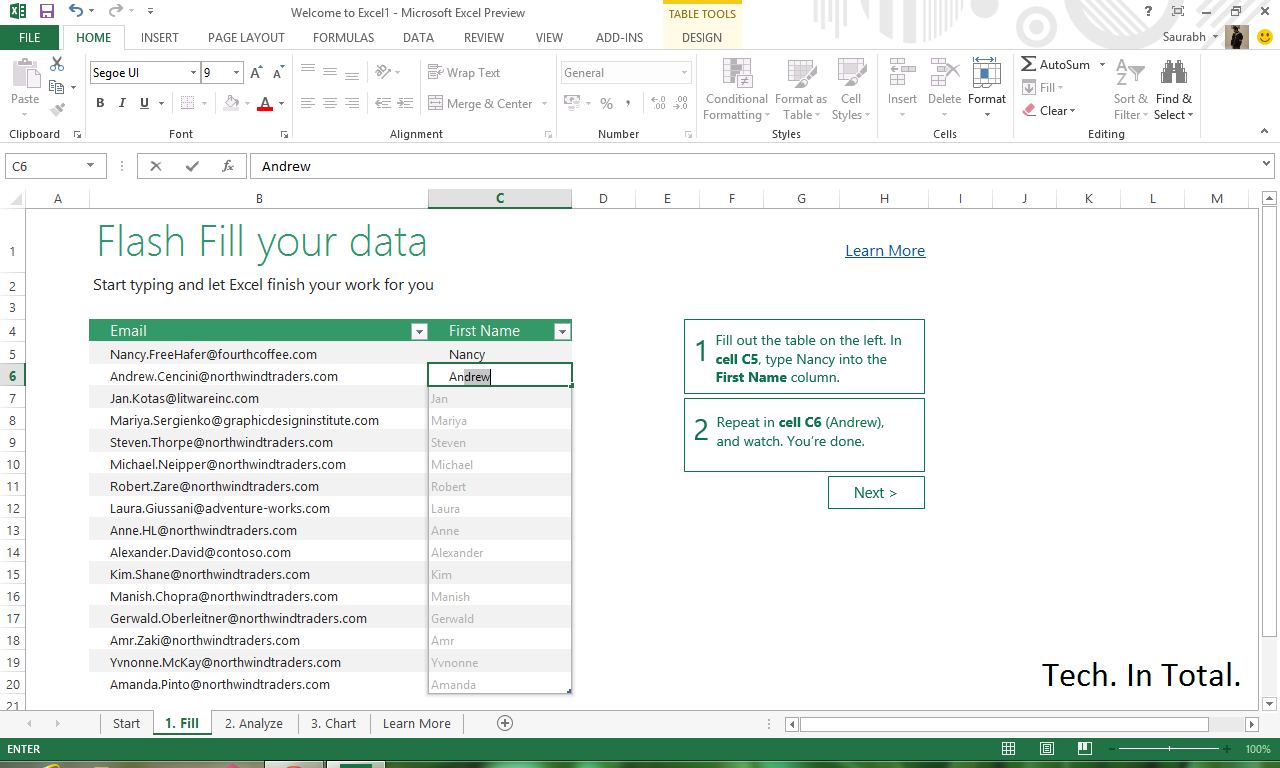Toggle bold formatting
This screenshot has height=768, width=1280.
tap(100, 103)
